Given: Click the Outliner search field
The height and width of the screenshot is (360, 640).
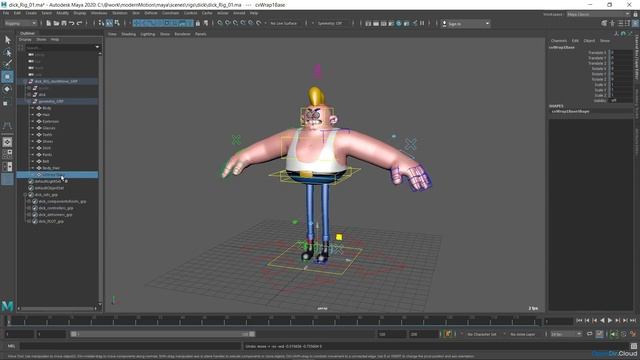Looking at the screenshot, I should (x=60, y=47).
